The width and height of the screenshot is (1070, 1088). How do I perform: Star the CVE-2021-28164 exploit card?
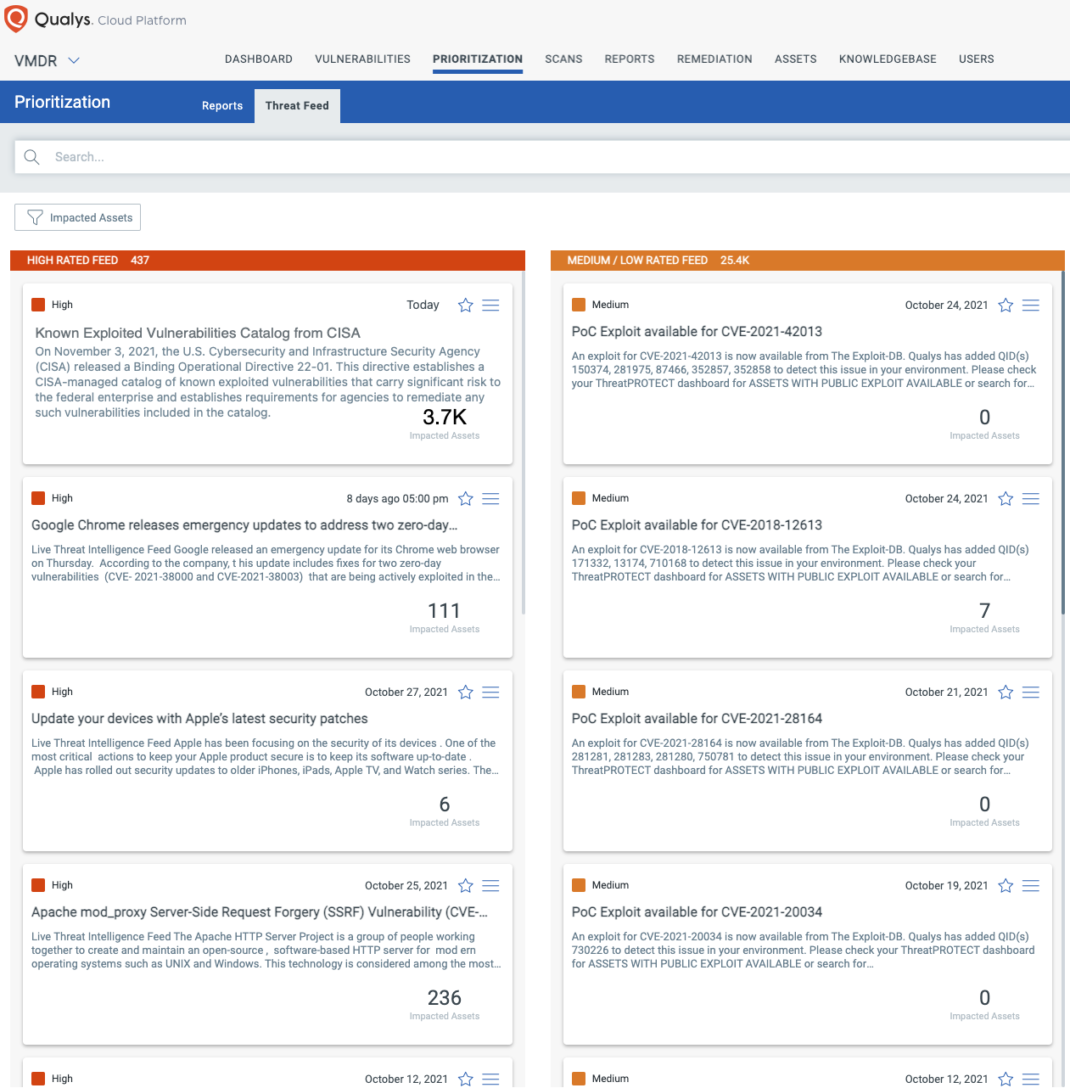pos(1005,692)
